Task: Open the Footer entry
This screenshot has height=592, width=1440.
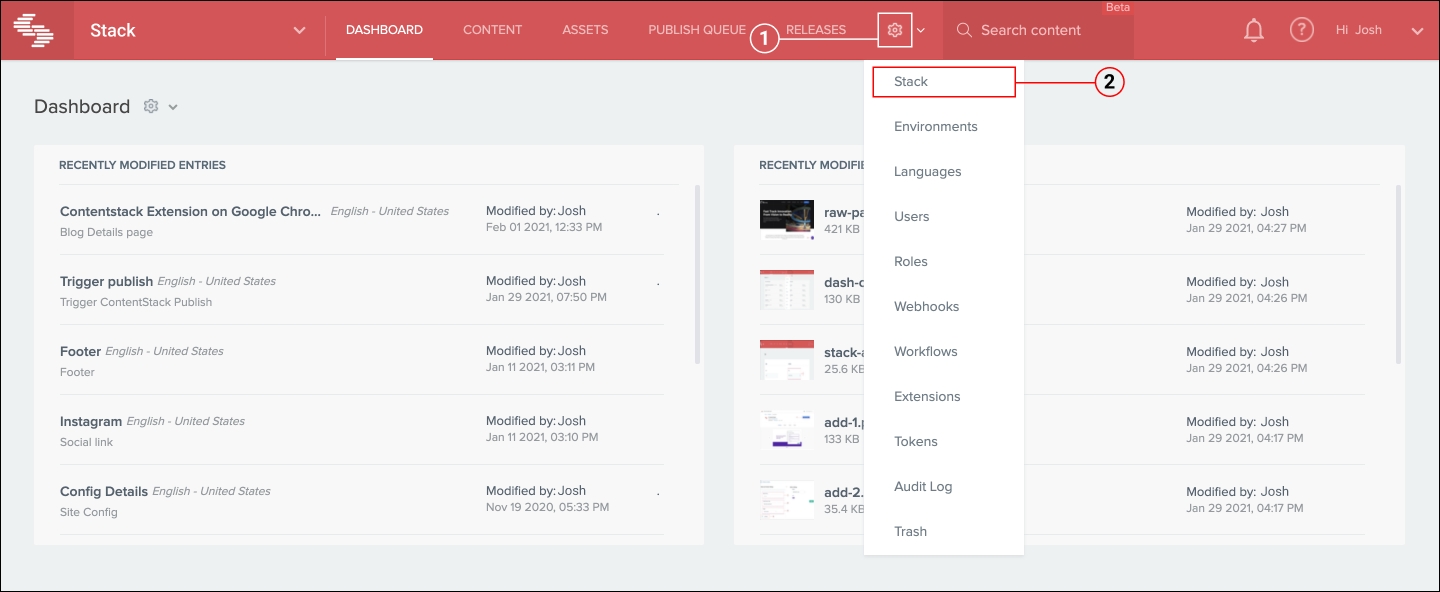Action: tap(80, 351)
